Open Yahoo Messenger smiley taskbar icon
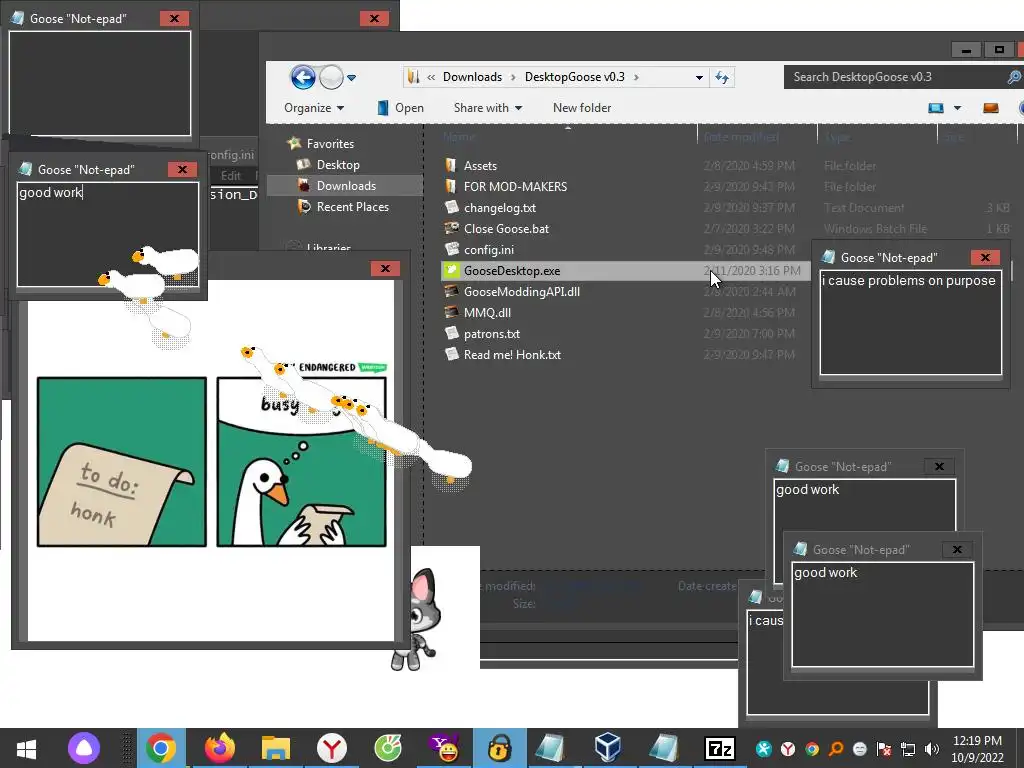This screenshot has width=1024, height=768. pos(445,748)
